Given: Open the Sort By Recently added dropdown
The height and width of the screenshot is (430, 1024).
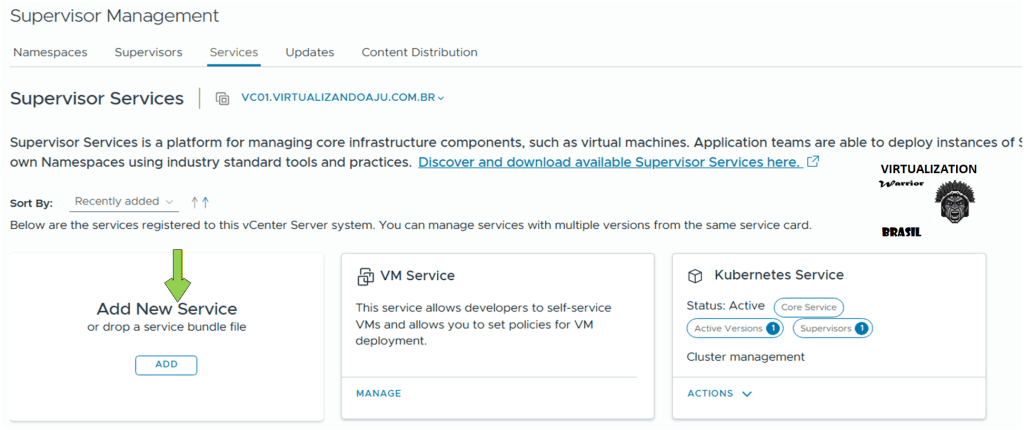Looking at the screenshot, I should click(124, 202).
